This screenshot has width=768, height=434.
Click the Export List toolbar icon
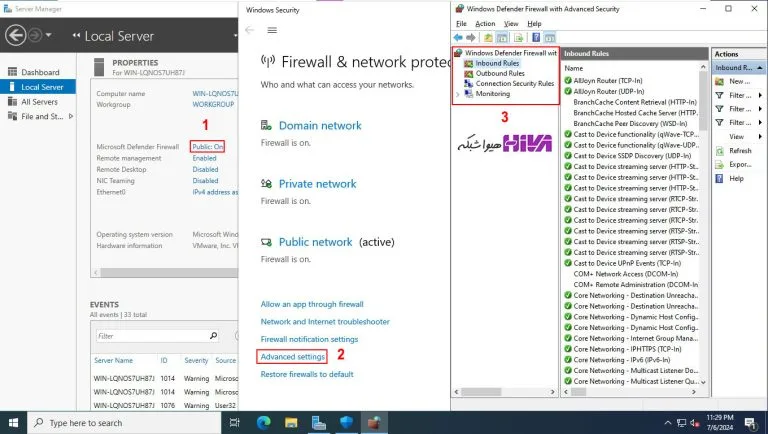519,38
